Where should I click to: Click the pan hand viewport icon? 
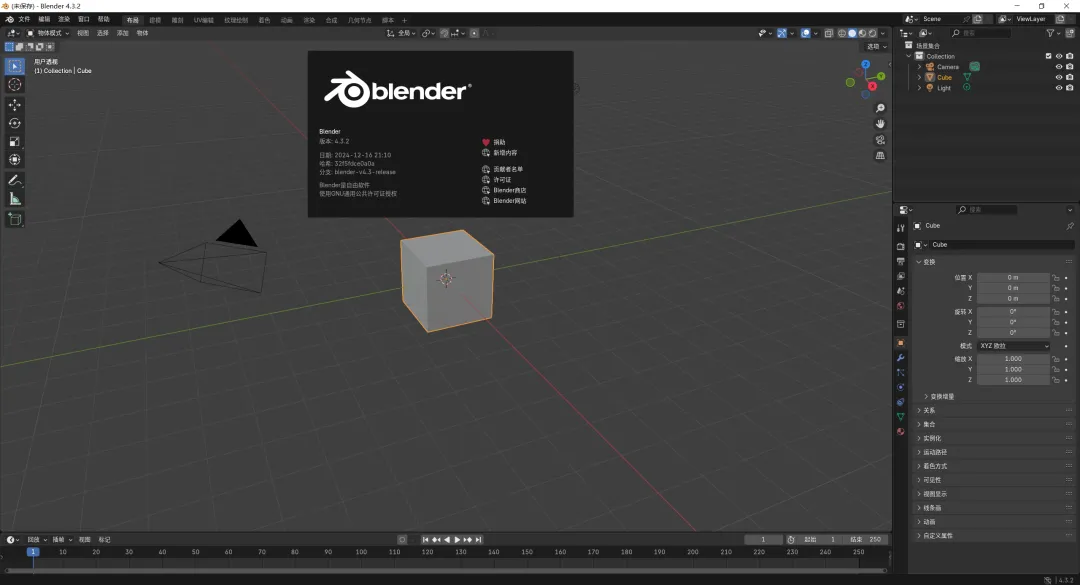(x=880, y=124)
